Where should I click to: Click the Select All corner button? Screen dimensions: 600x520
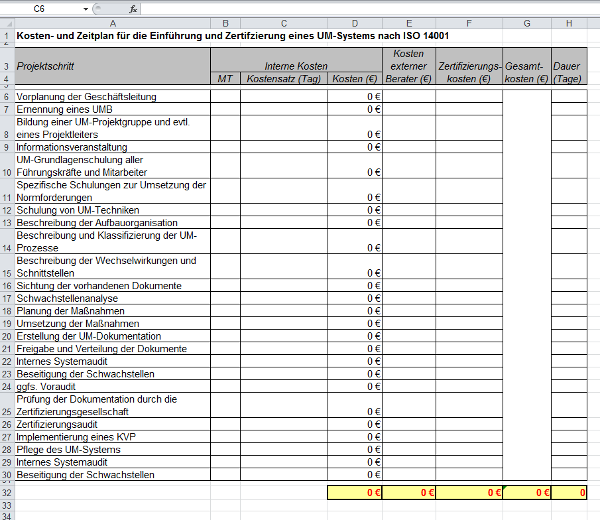pos(6,23)
